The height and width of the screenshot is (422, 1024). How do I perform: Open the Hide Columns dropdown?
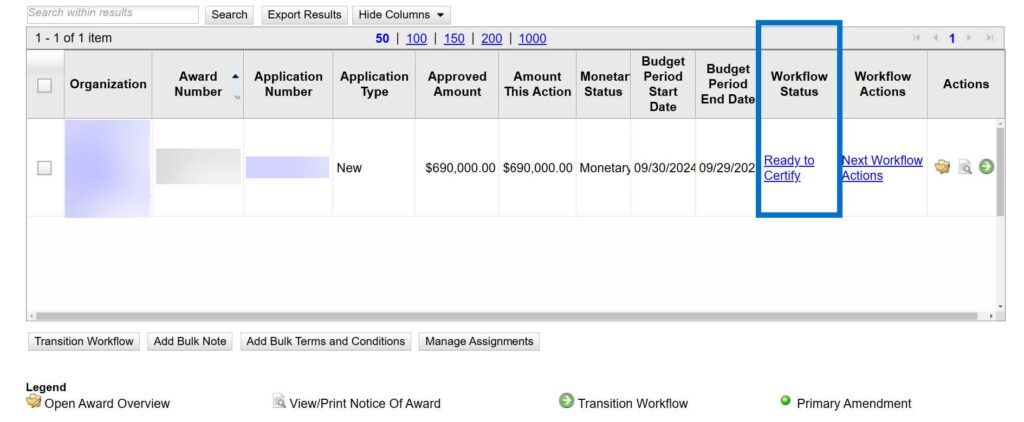401,15
